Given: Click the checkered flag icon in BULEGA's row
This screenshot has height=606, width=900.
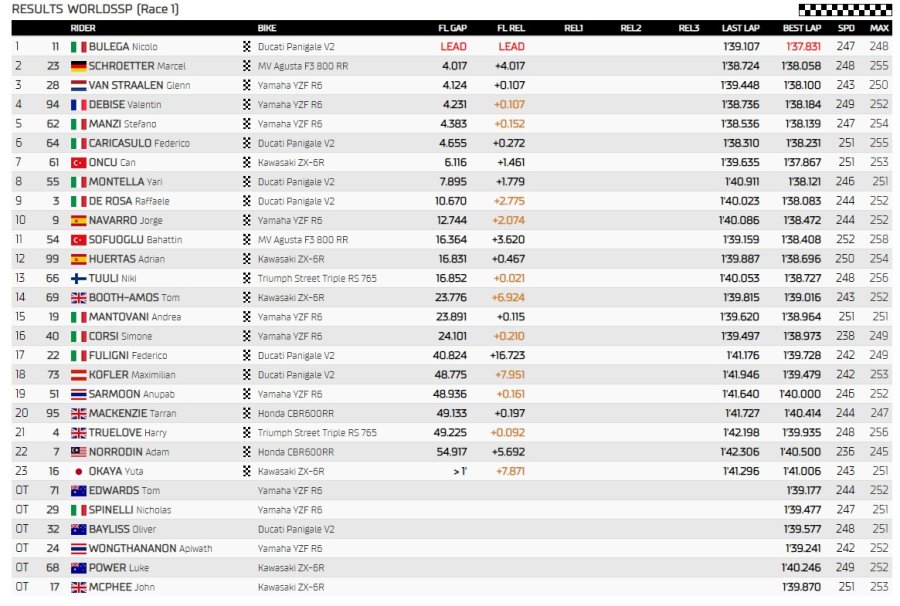Looking at the screenshot, I should click(247, 47).
